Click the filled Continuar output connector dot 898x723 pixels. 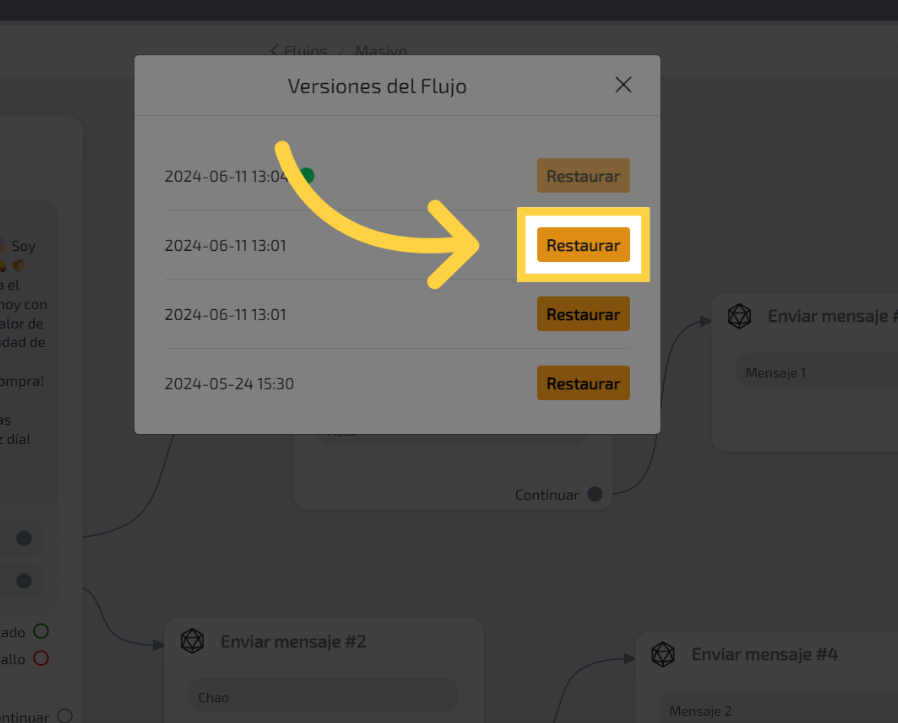(x=595, y=494)
